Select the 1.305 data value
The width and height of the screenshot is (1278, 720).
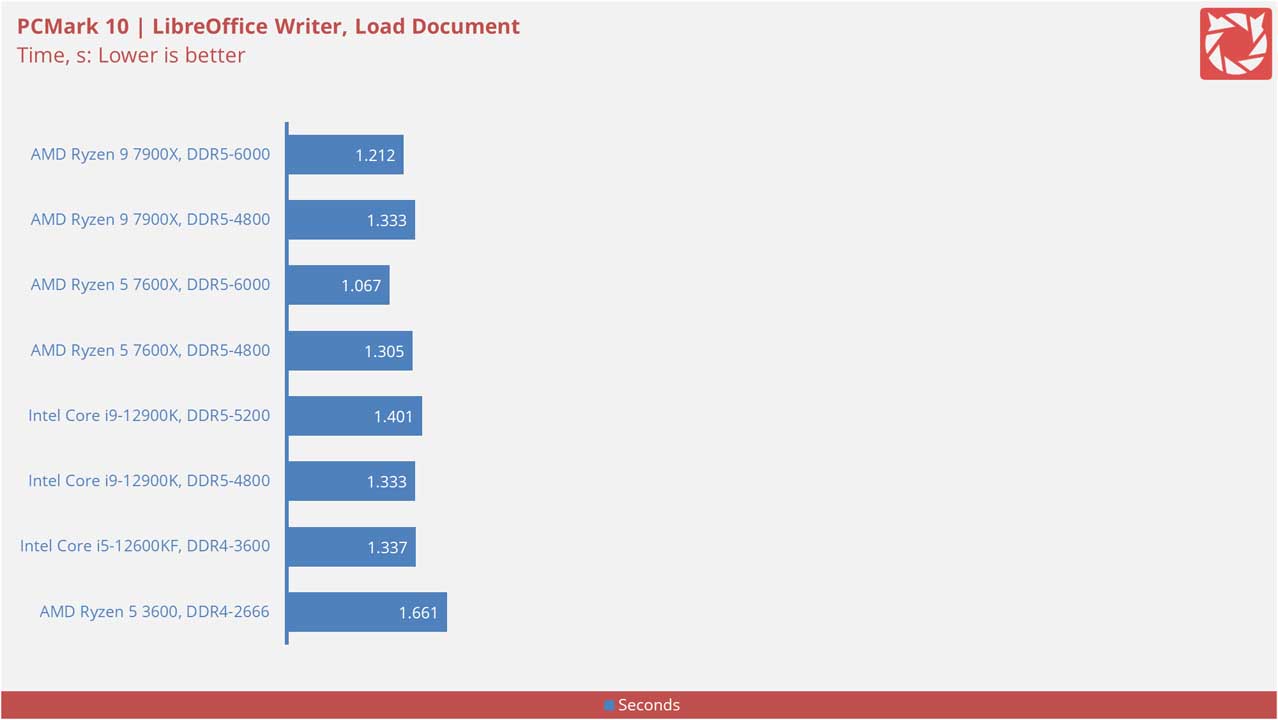pos(385,351)
